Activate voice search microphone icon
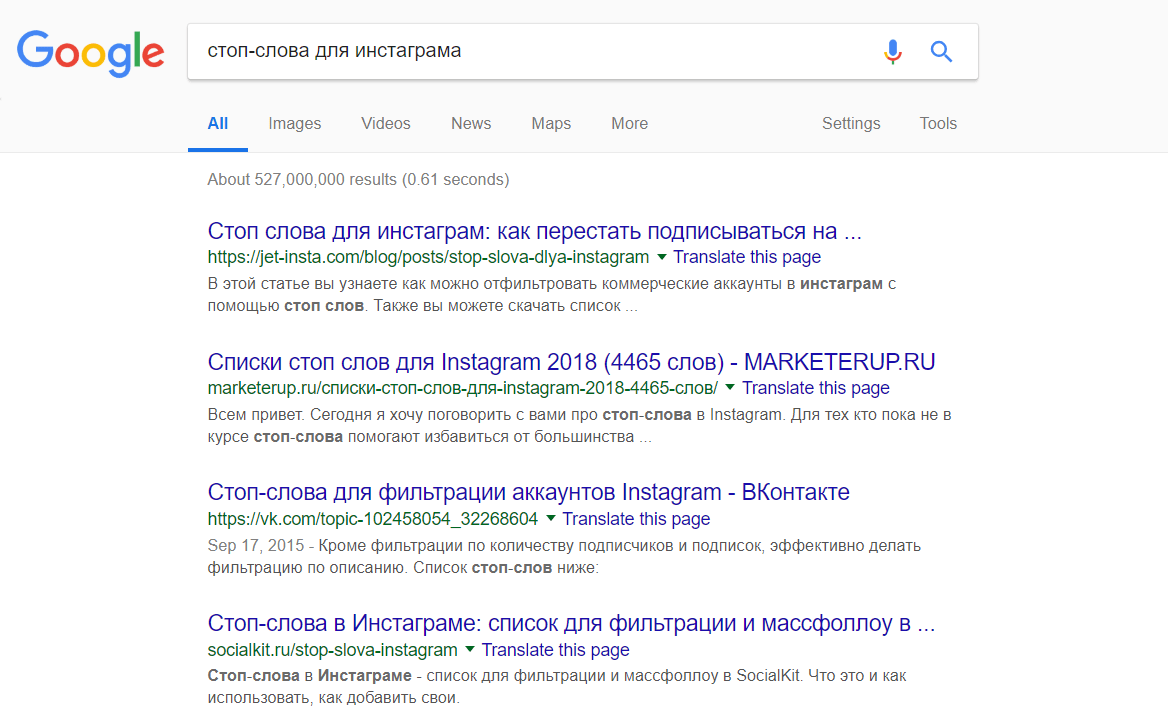 coord(892,51)
